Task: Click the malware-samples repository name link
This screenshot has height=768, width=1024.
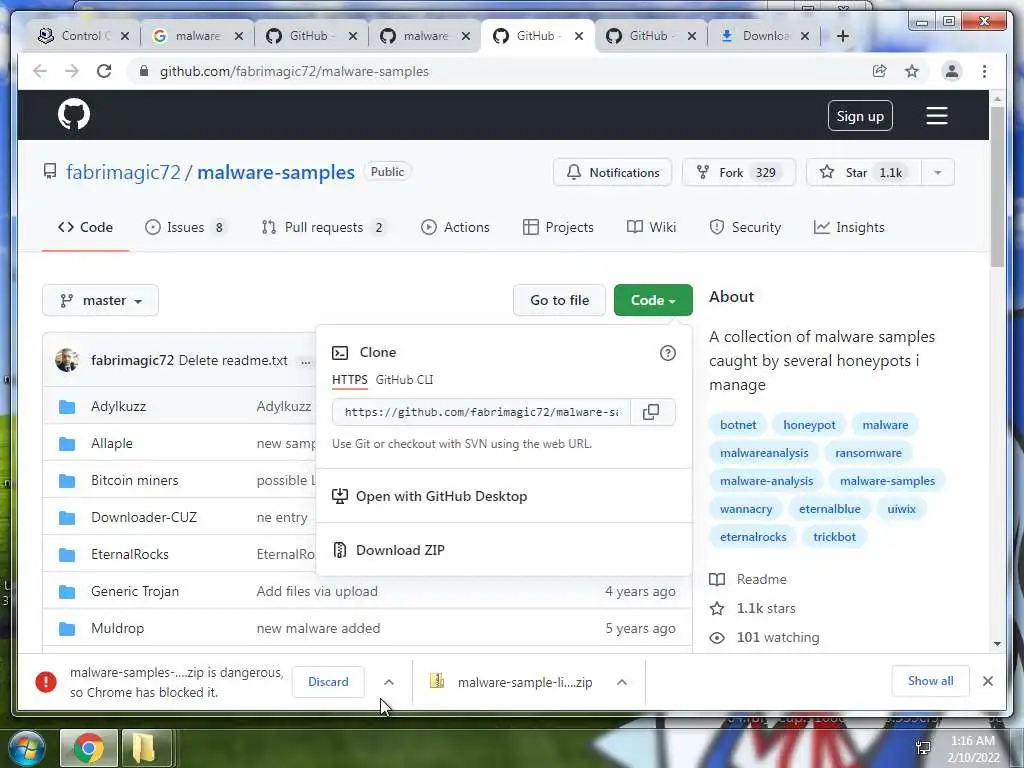Action: (276, 172)
